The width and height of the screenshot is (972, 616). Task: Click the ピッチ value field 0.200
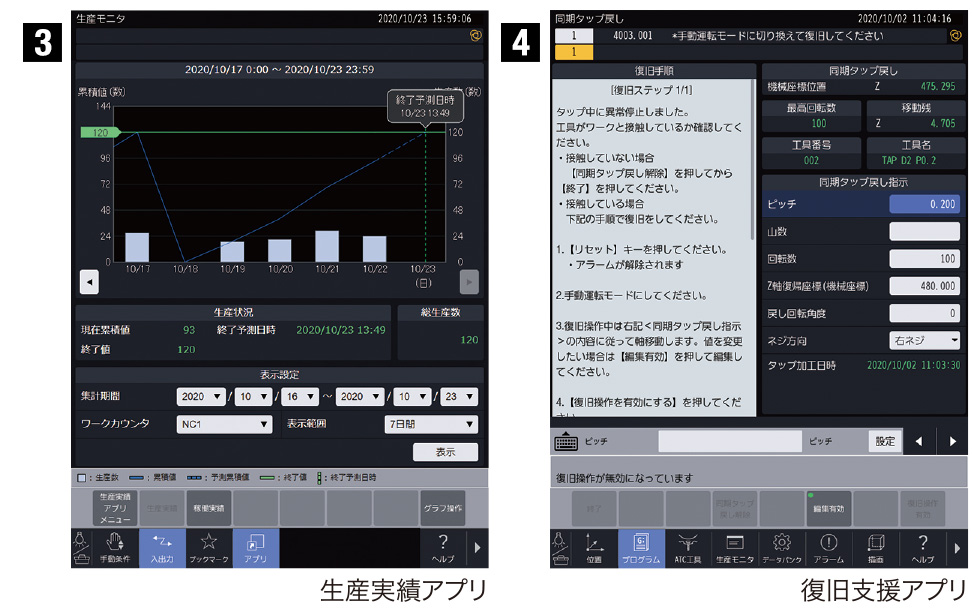(925, 204)
